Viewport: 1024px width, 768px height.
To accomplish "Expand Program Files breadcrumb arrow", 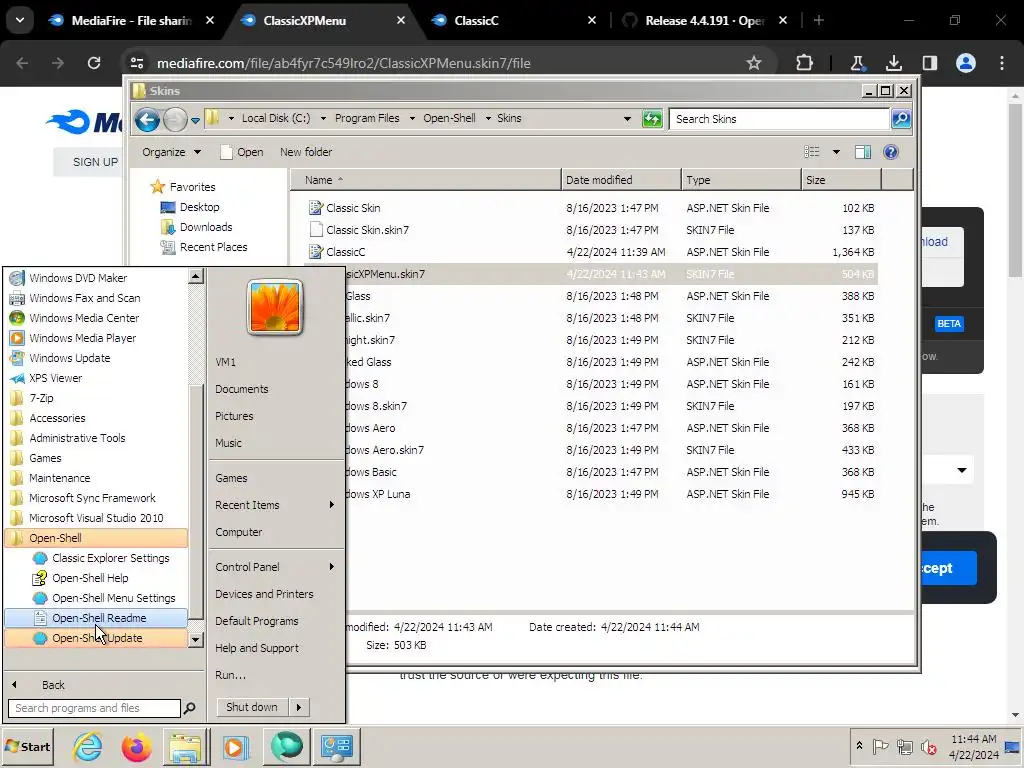I will coord(412,118).
